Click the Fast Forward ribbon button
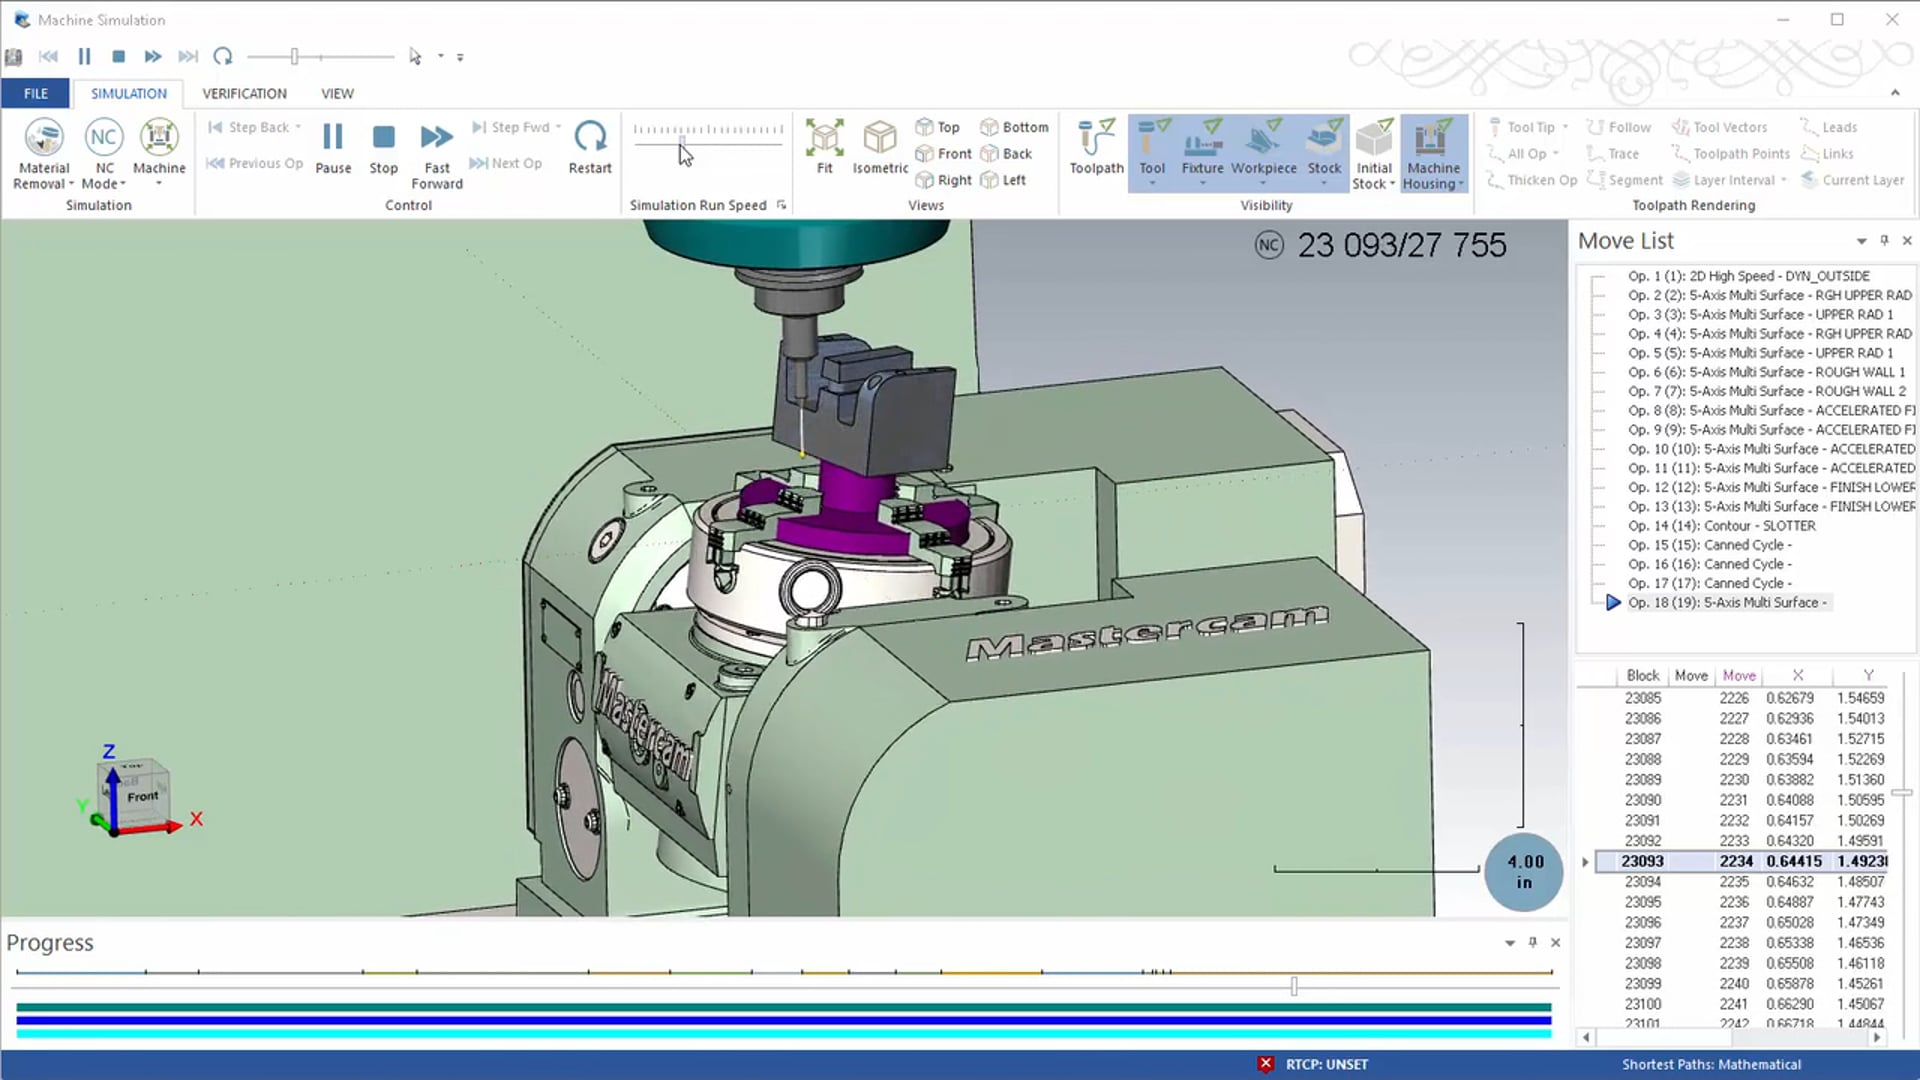This screenshot has width=1920, height=1080. point(437,154)
